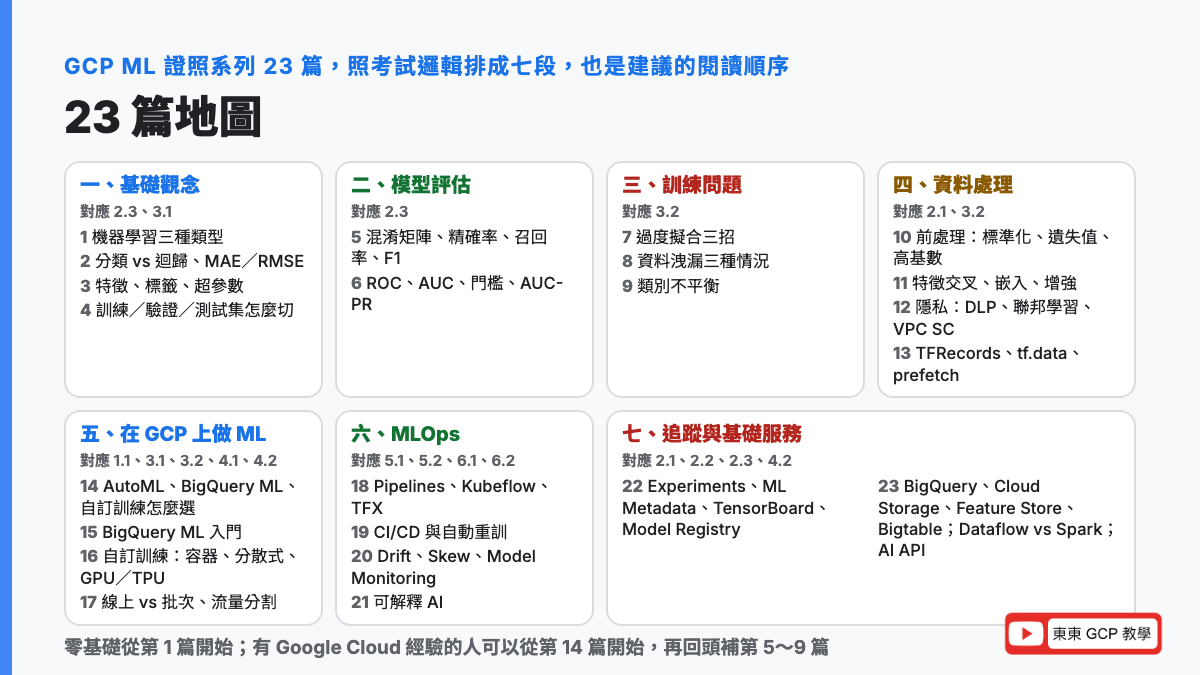1200x675 pixels.
Task: Click item 2 分類 vs 迴歸、MAE／RMSE
Action: pos(192,261)
